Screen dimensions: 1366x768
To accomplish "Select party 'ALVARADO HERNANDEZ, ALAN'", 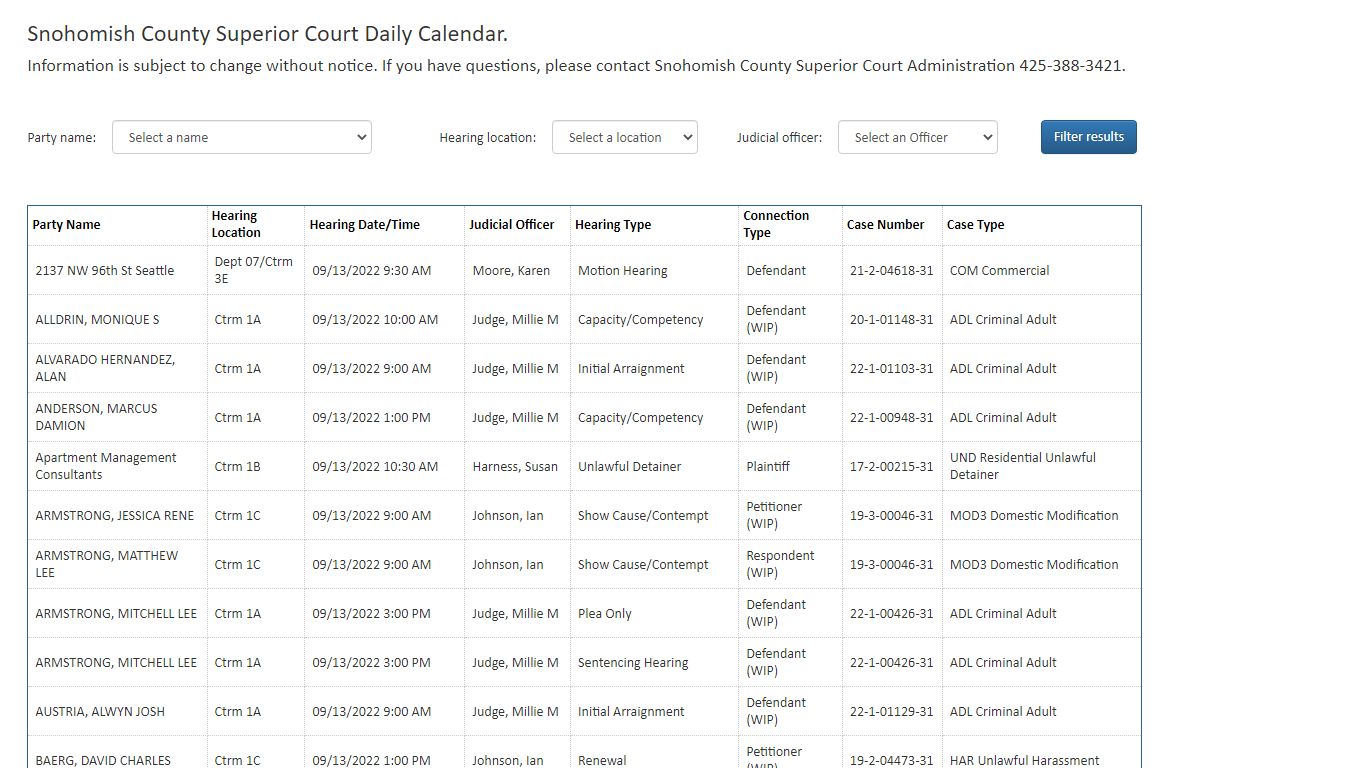I will point(105,368).
